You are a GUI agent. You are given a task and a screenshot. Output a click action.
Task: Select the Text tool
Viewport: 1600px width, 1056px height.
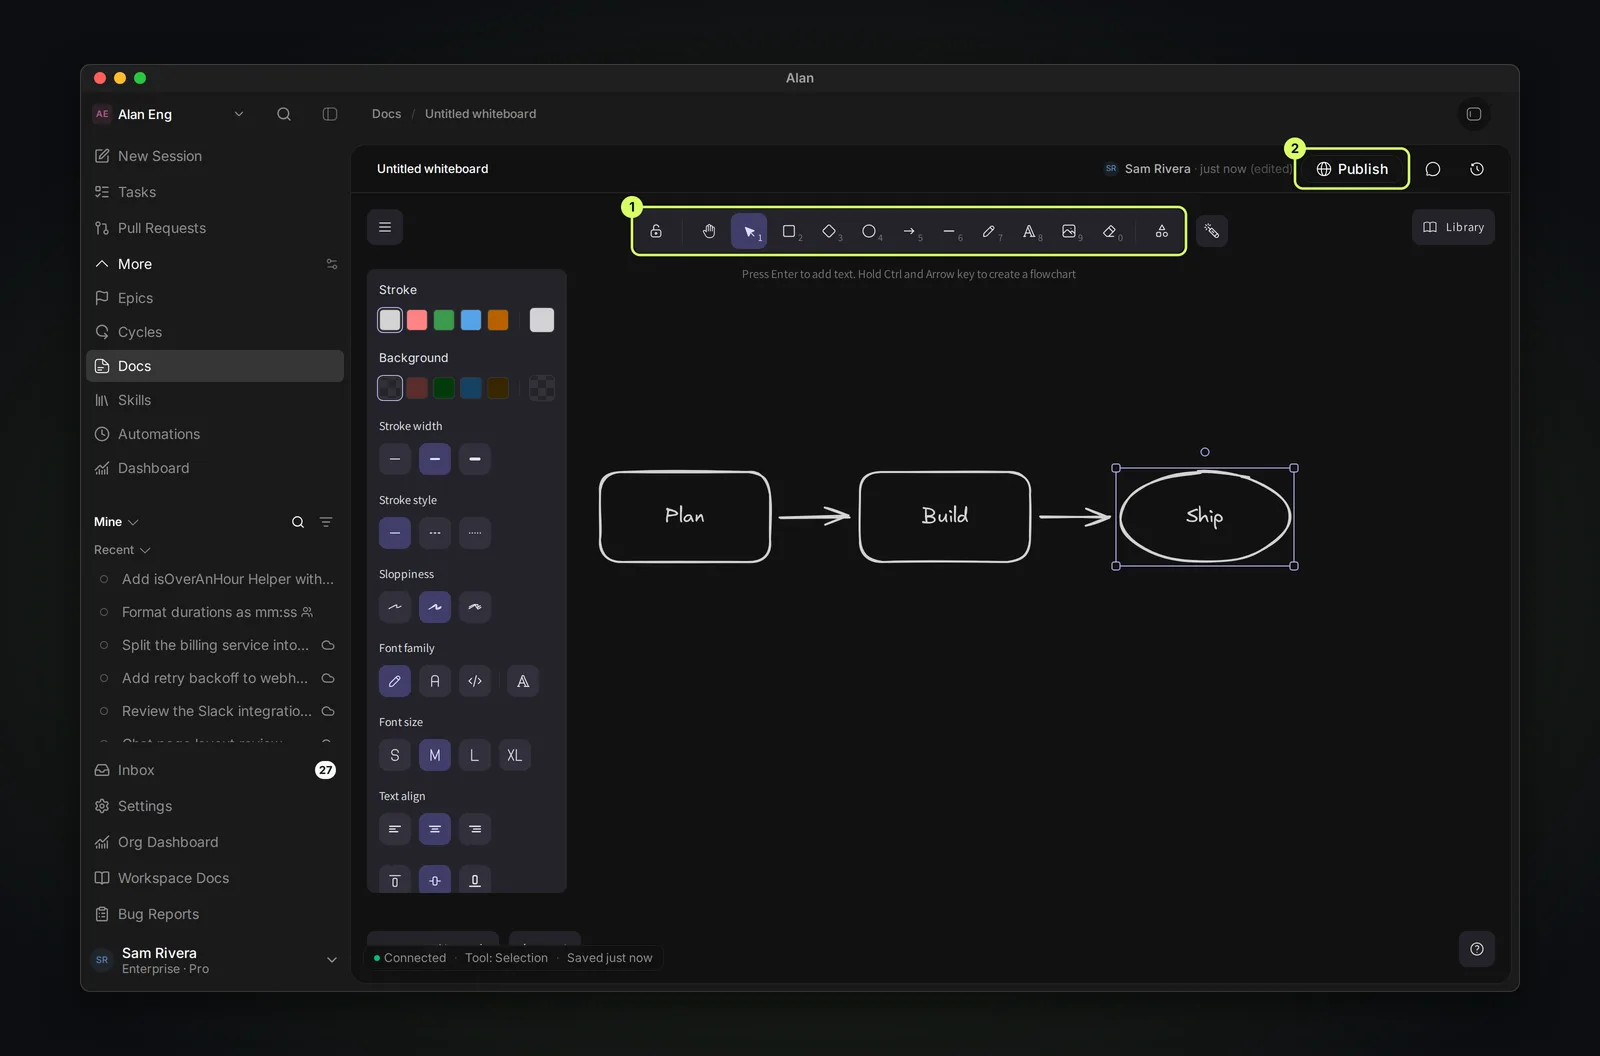[x=1029, y=231]
